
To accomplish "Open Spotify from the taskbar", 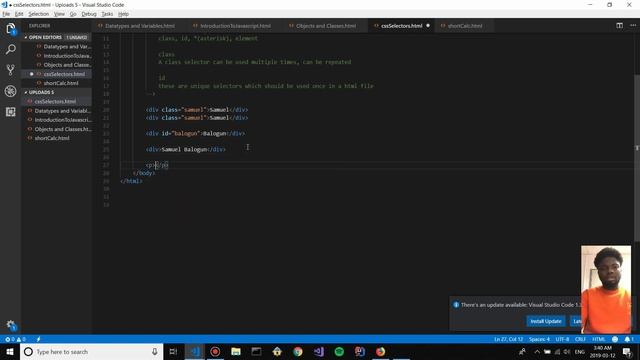I will click(339, 351).
